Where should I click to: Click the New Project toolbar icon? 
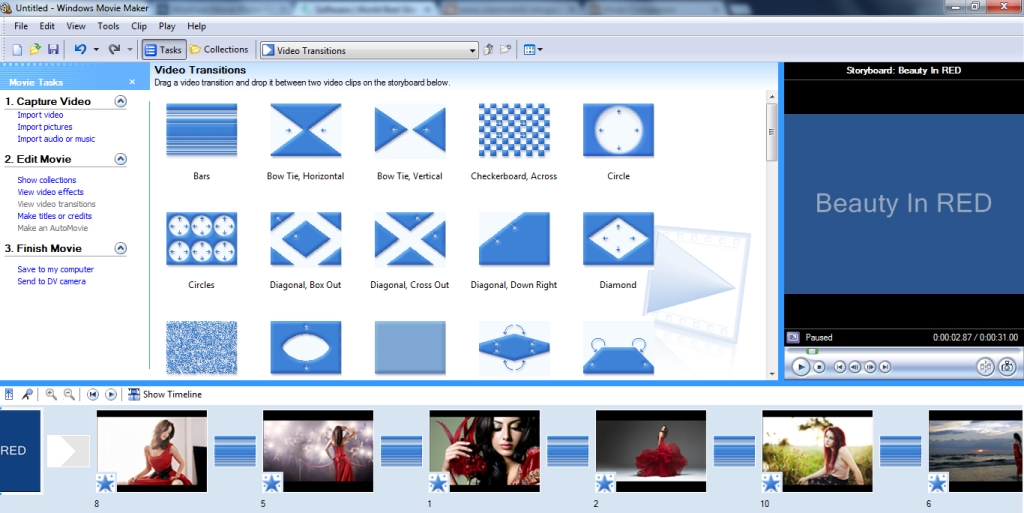(18, 50)
